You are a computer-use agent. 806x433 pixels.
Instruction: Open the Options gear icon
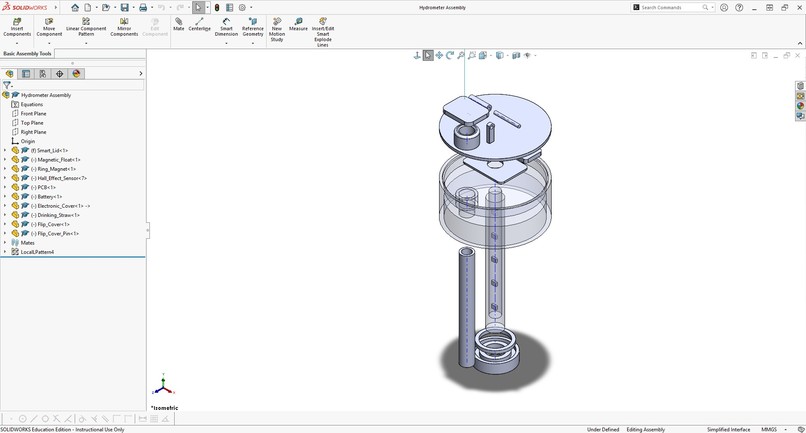[242, 8]
